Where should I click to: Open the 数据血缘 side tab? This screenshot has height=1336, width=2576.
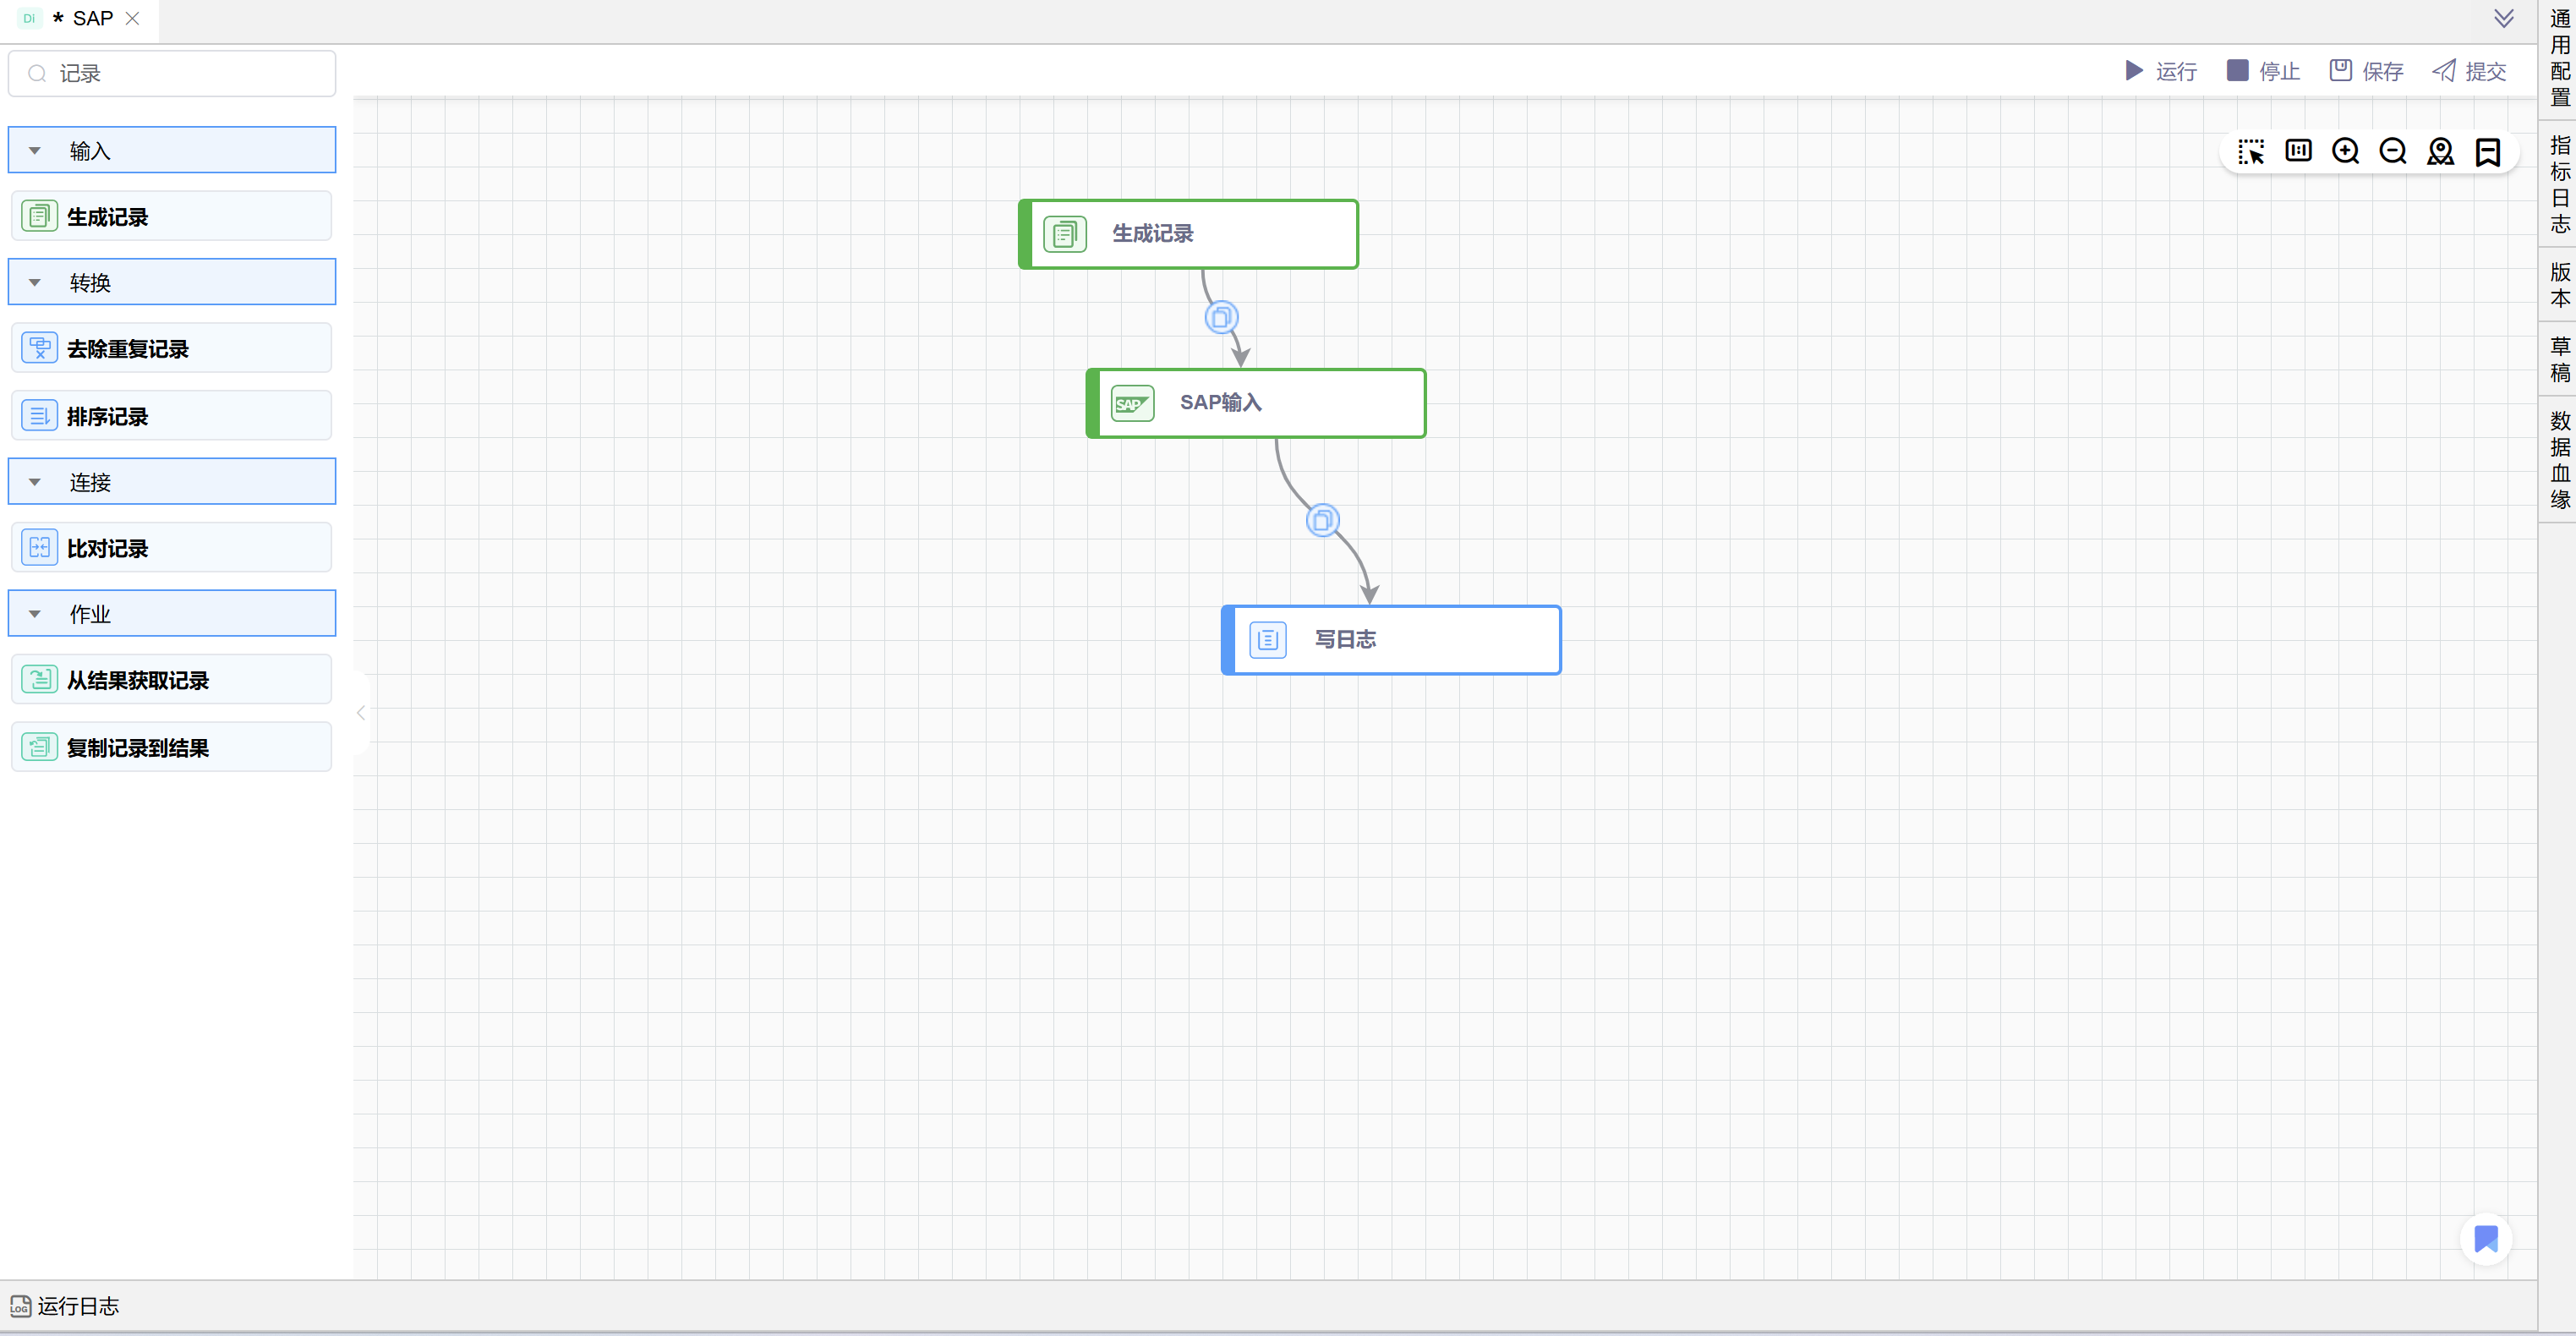2560,460
